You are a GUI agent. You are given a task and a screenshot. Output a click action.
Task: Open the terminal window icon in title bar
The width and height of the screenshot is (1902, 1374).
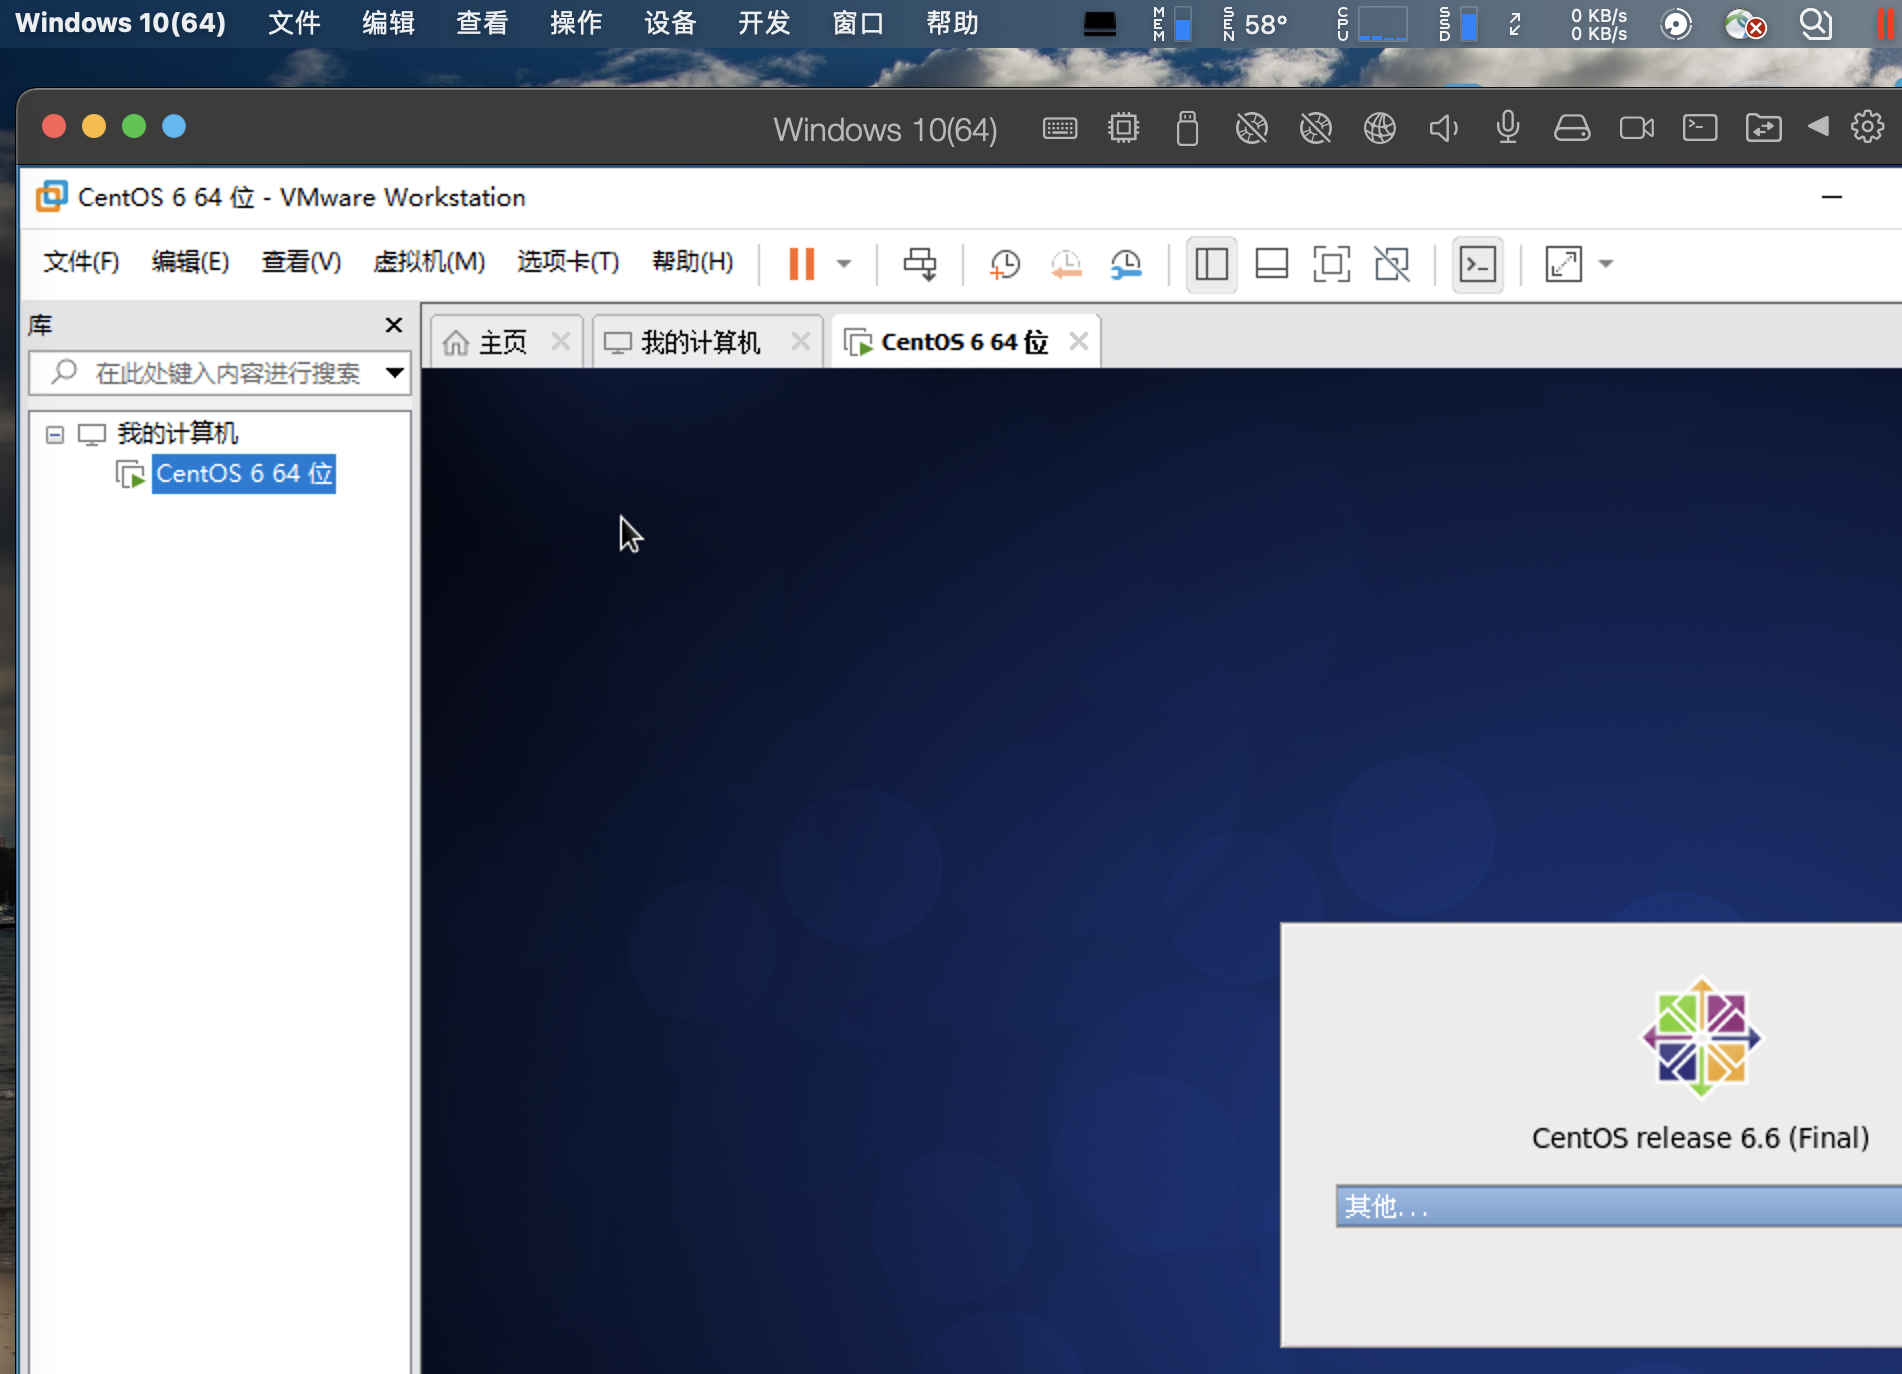tap(1700, 127)
